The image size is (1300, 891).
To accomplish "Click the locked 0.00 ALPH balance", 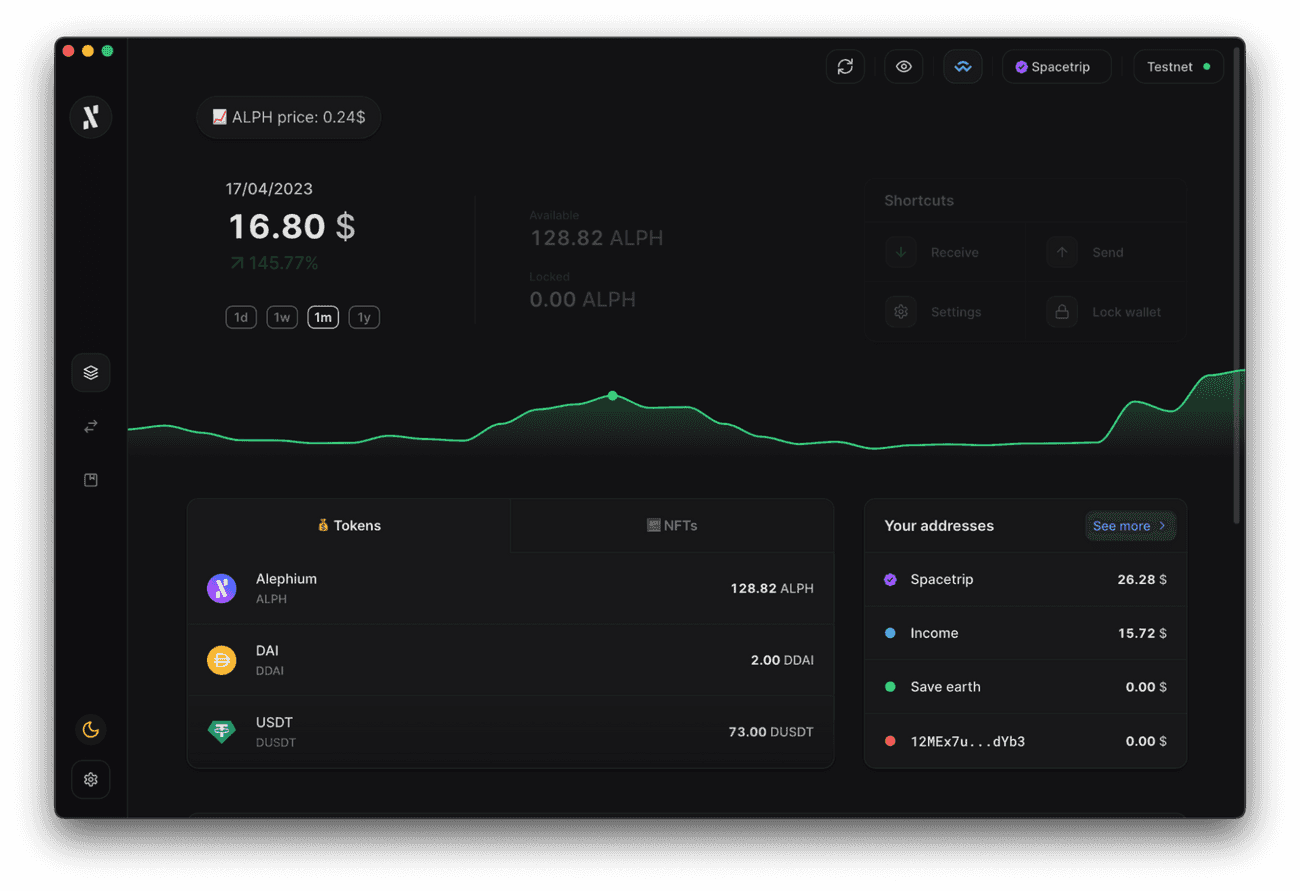I will click(582, 300).
